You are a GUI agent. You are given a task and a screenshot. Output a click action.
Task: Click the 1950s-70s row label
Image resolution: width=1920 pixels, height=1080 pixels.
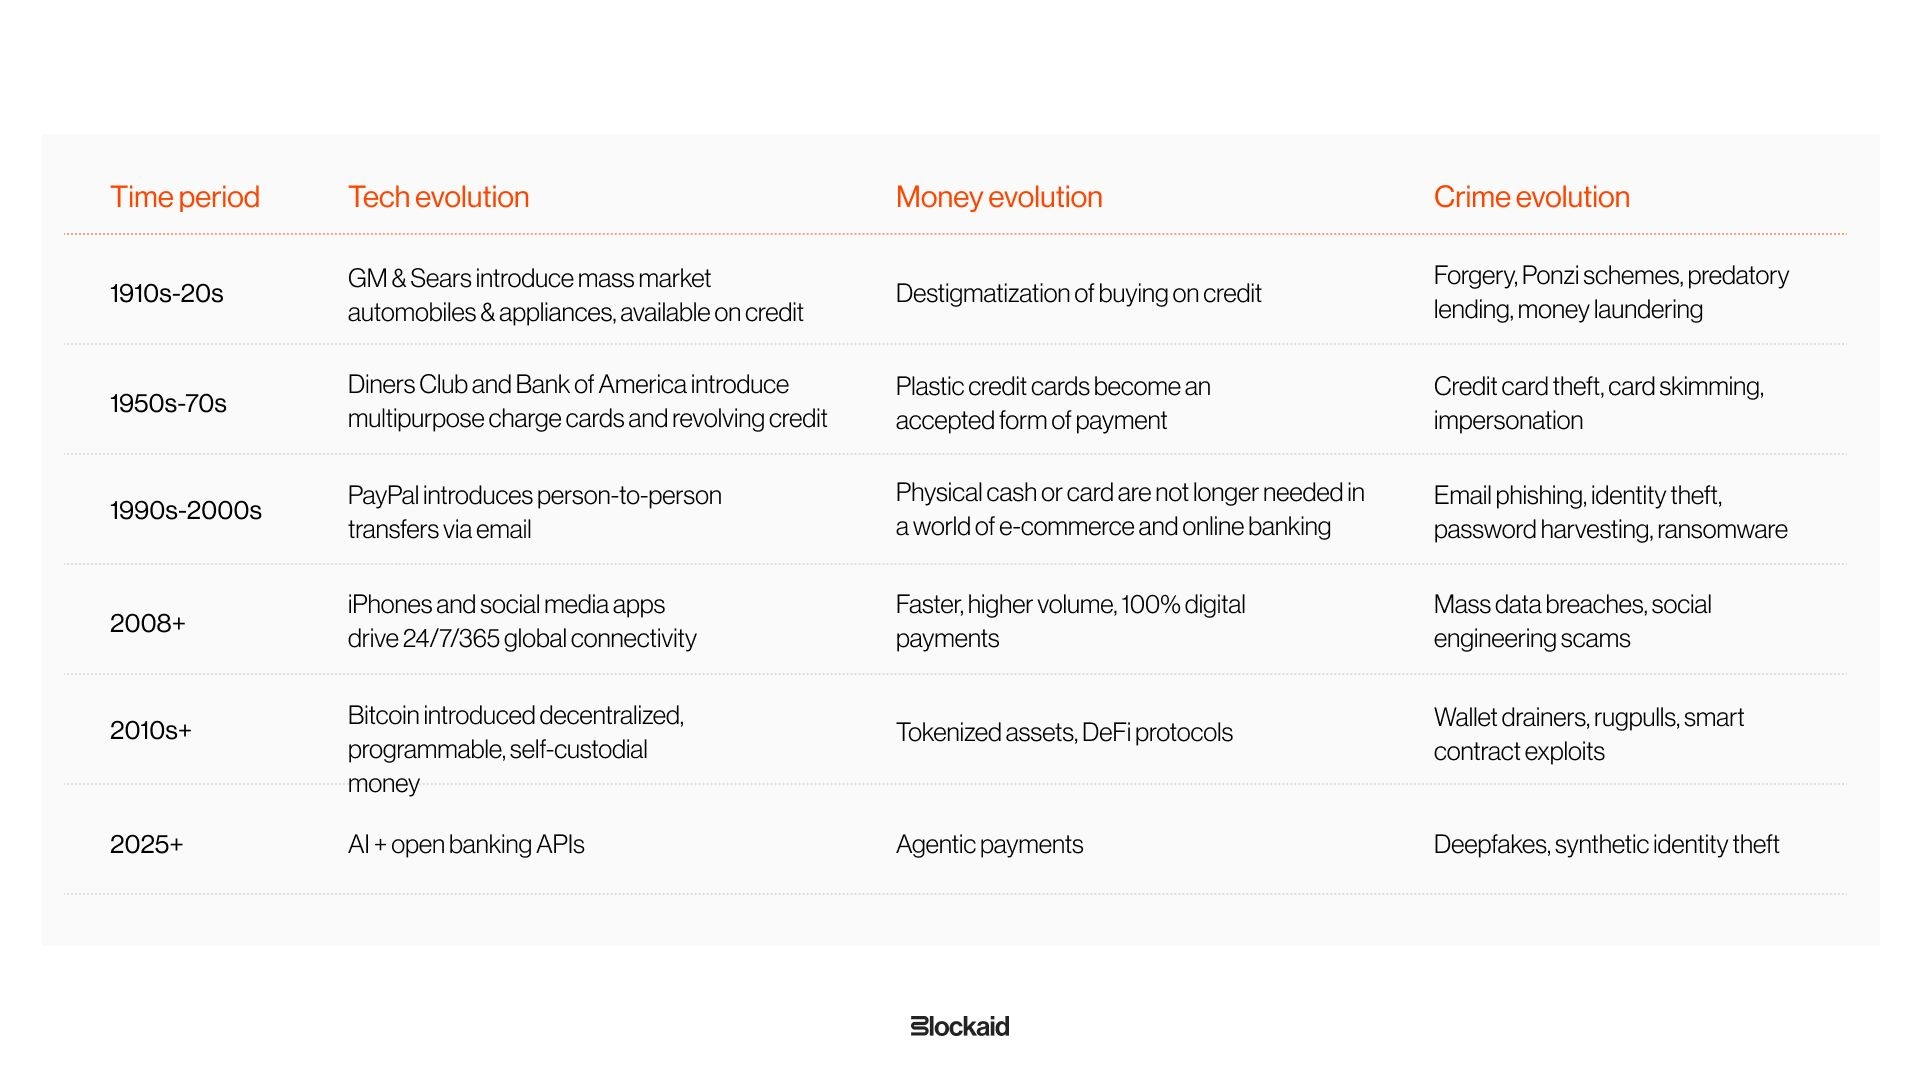click(168, 403)
